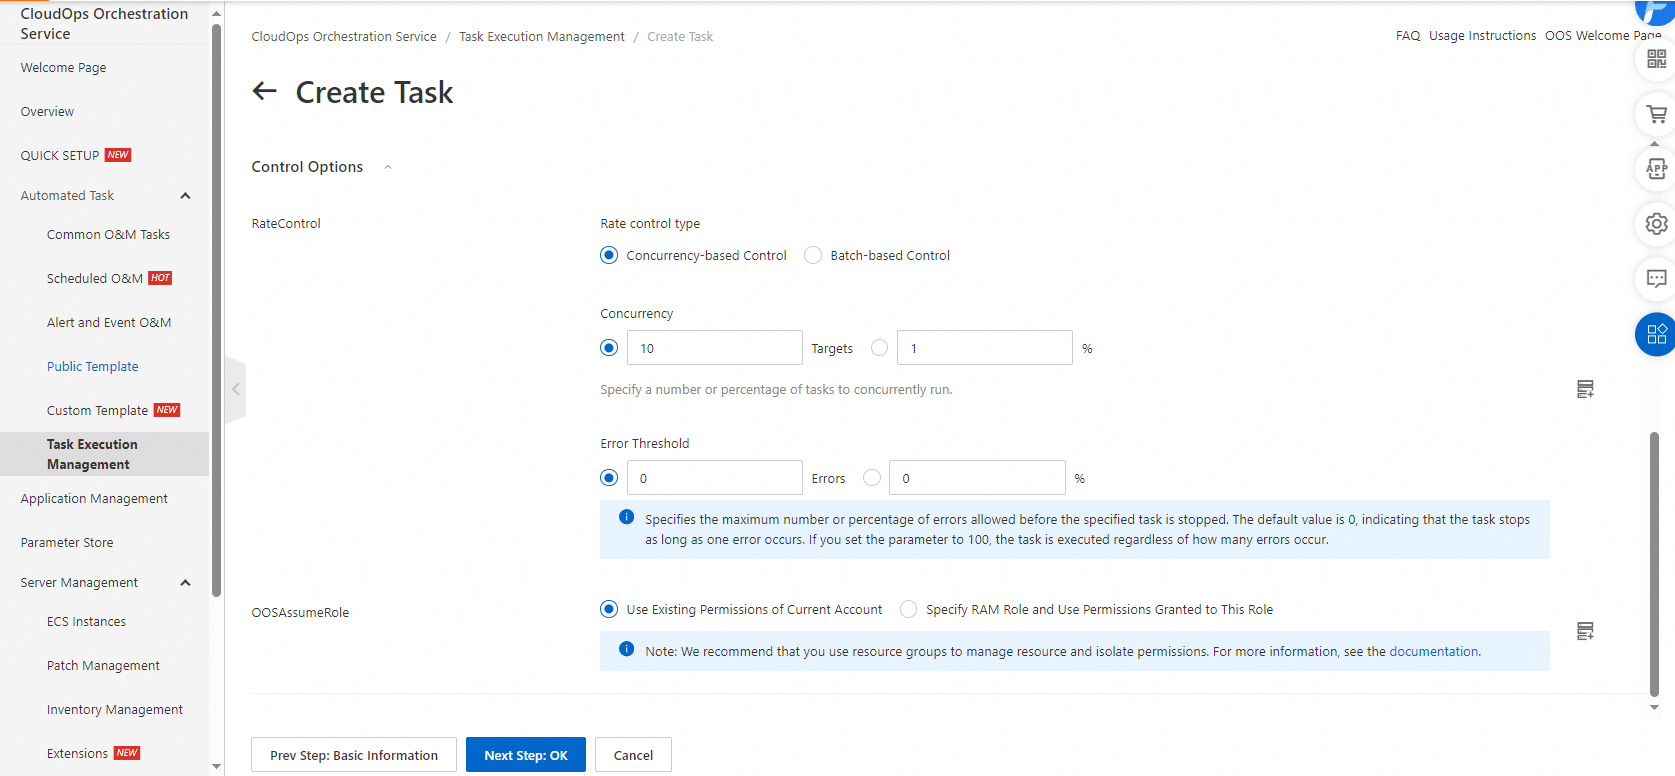This screenshot has width=1675, height=776.
Task: Go to CloudOps Orchestration Service breadcrumb
Action: [344, 37]
